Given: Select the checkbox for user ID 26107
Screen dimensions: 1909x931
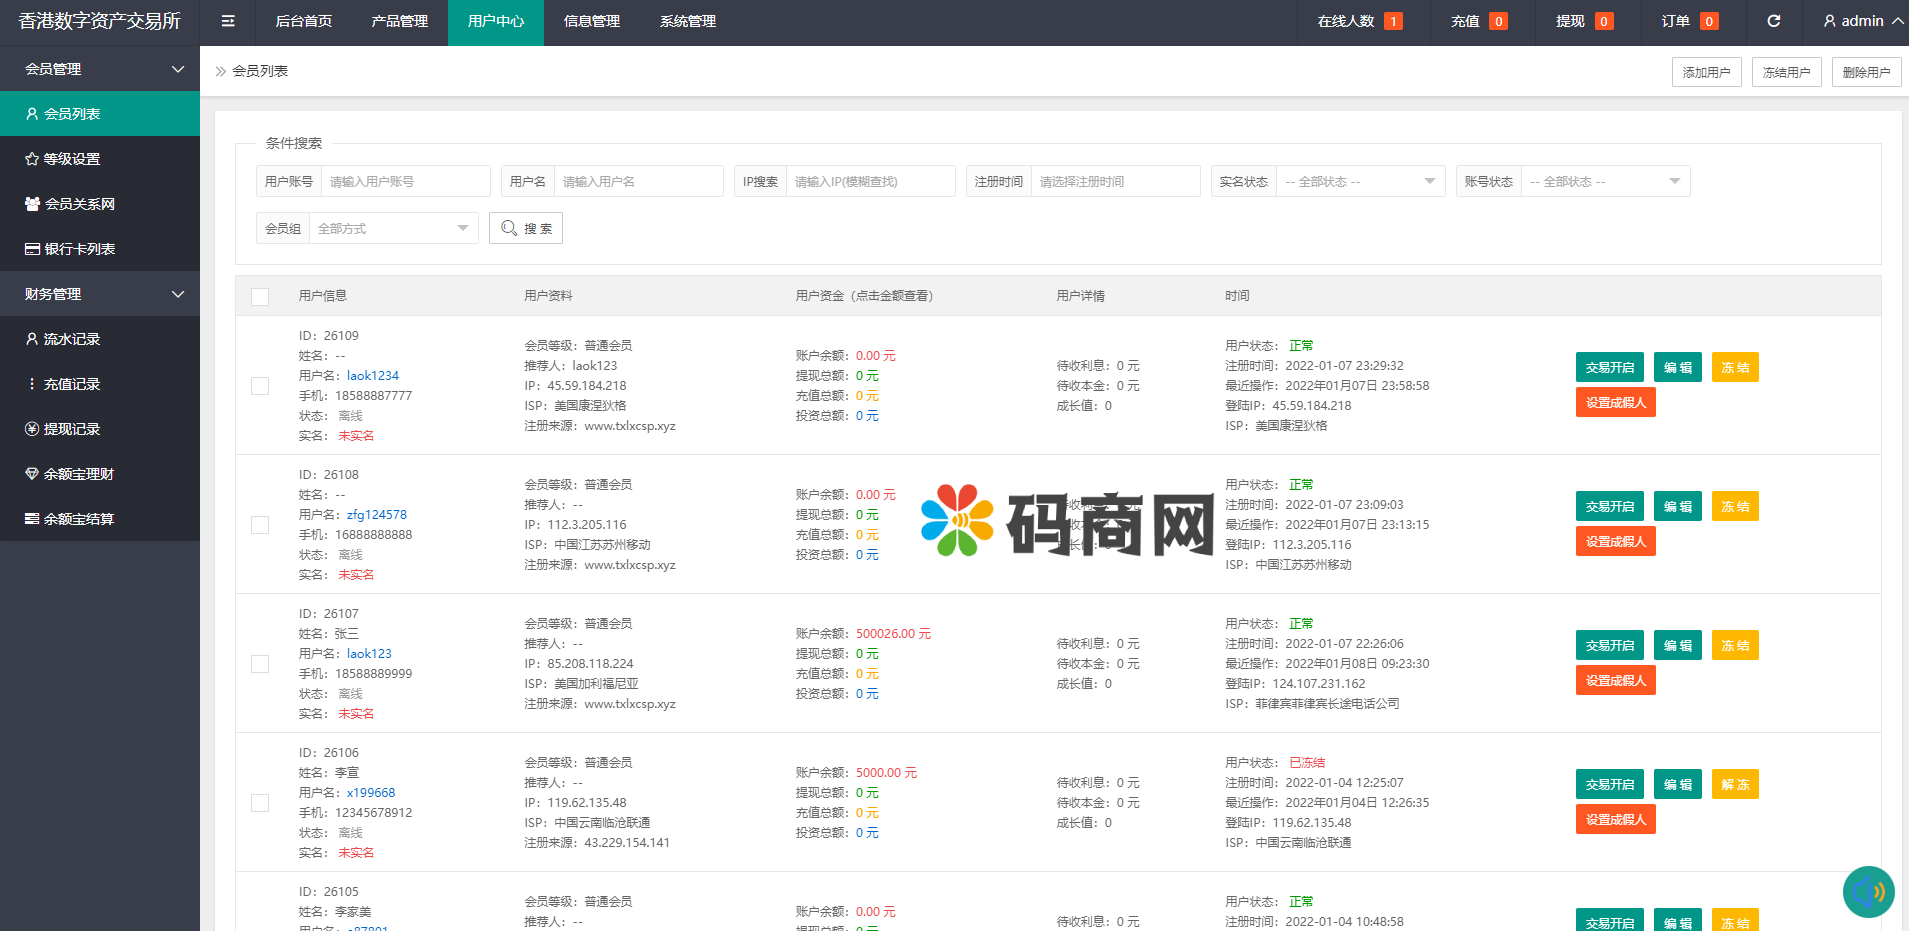Looking at the screenshot, I should pos(260,664).
